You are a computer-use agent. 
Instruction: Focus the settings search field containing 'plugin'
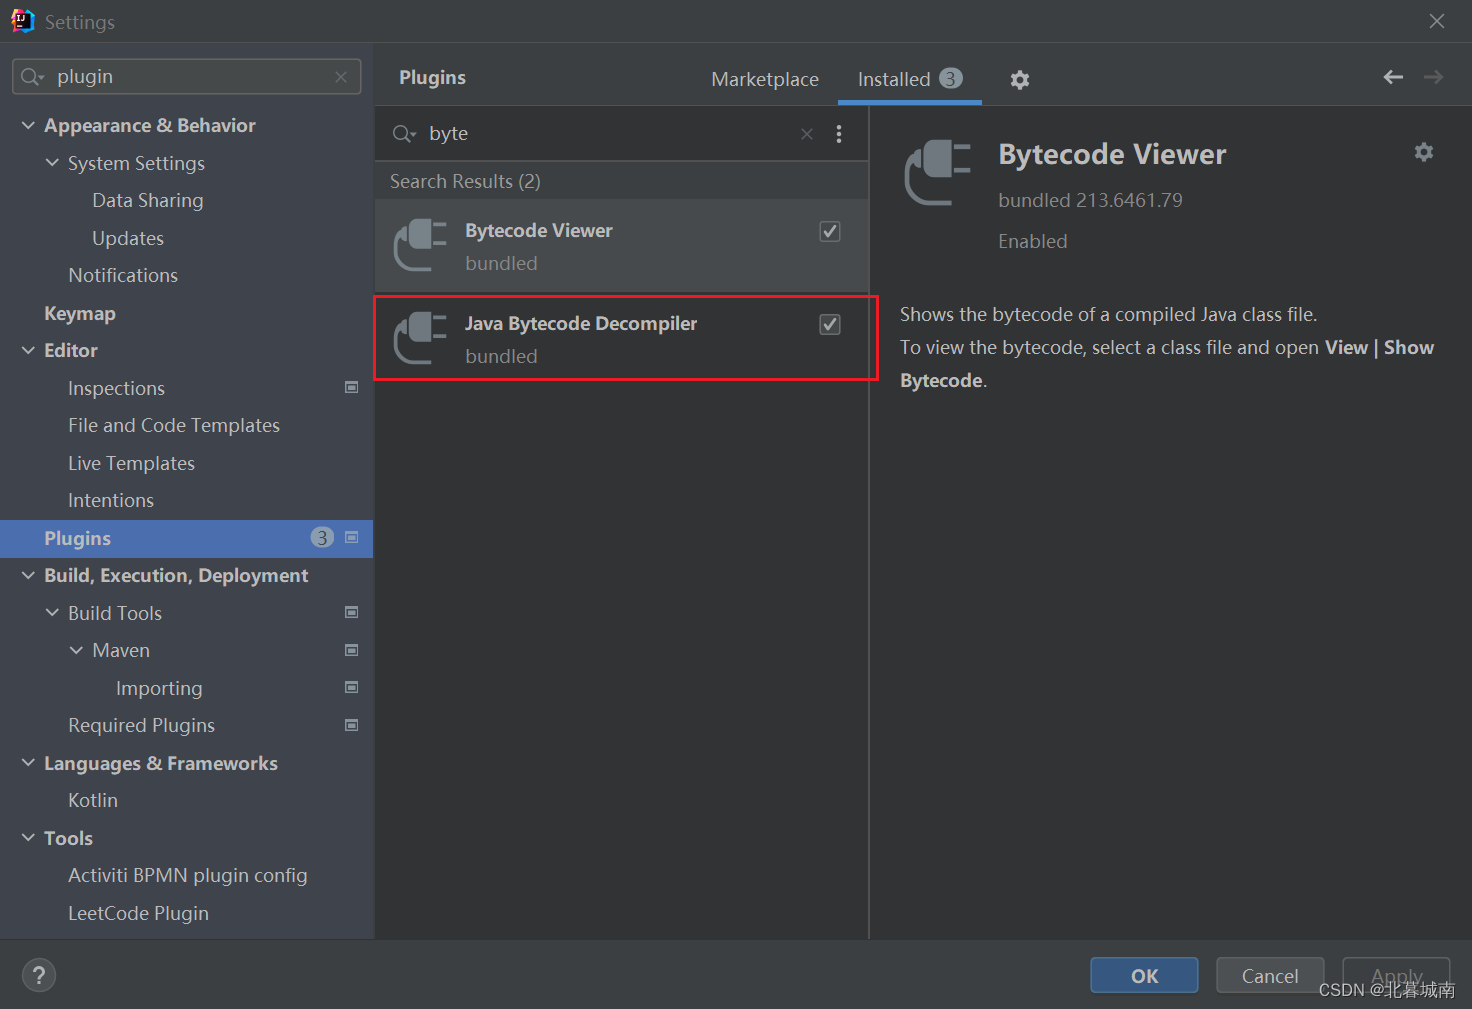coord(187,77)
